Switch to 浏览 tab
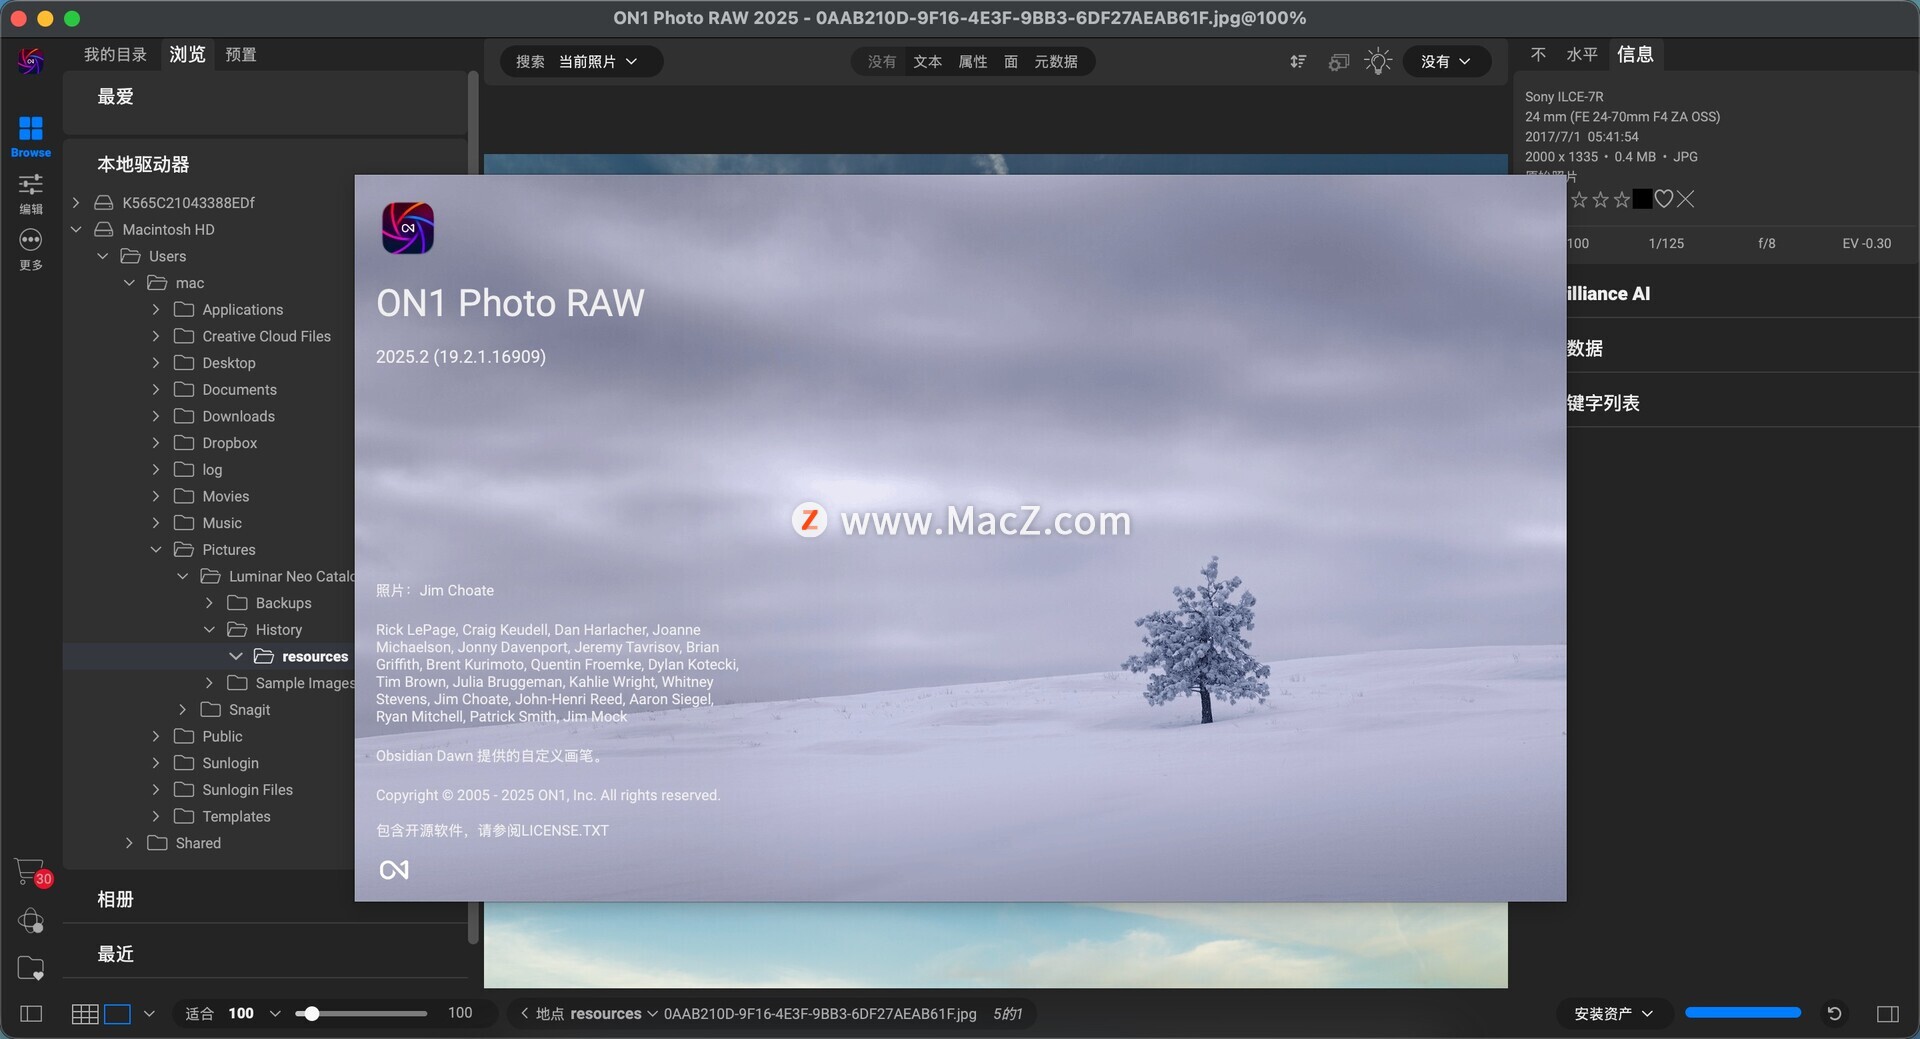This screenshot has height=1039, width=1920. point(187,54)
